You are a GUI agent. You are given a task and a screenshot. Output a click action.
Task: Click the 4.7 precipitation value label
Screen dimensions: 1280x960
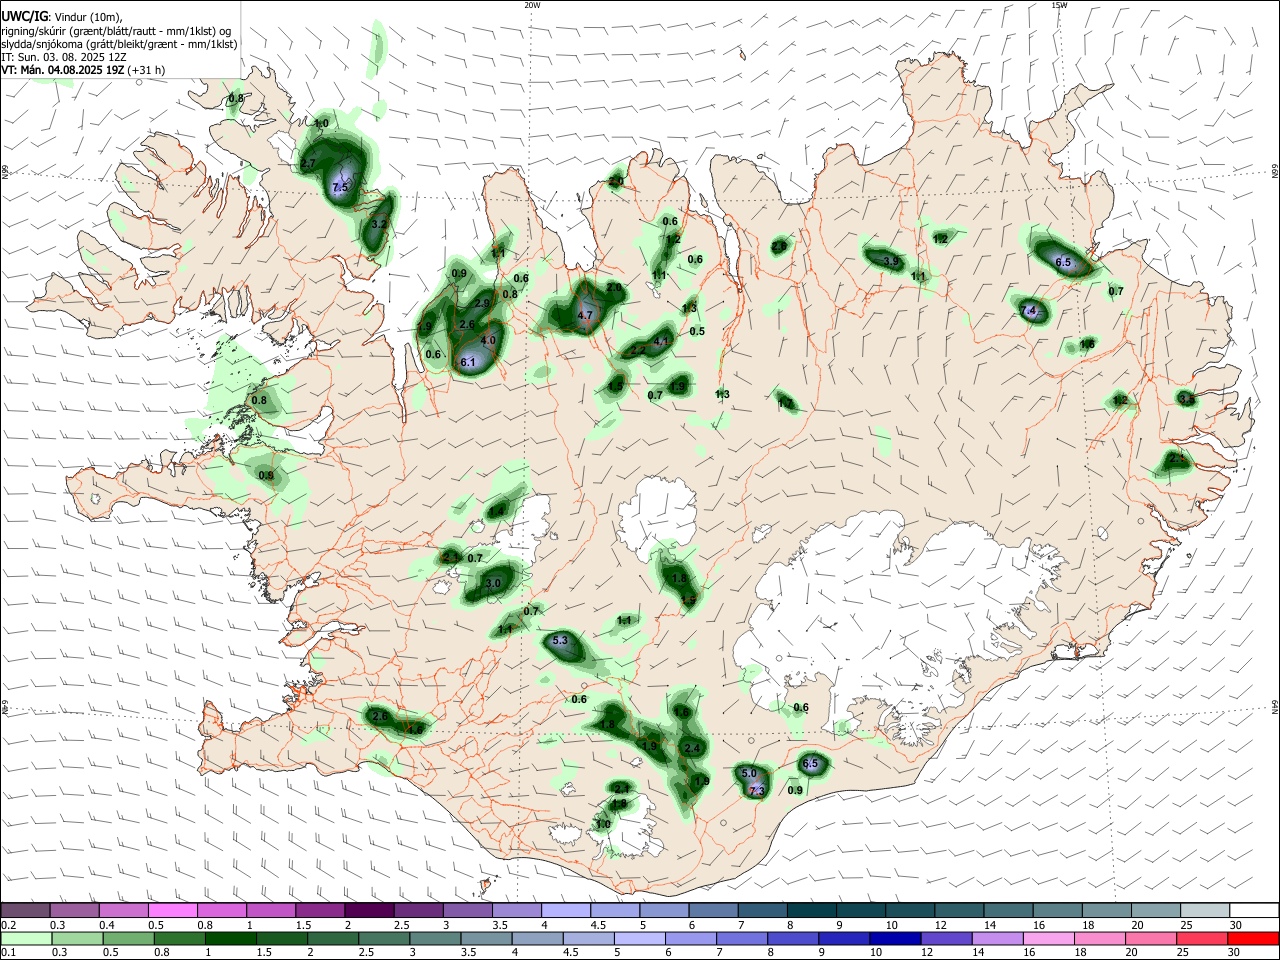click(586, 315)
